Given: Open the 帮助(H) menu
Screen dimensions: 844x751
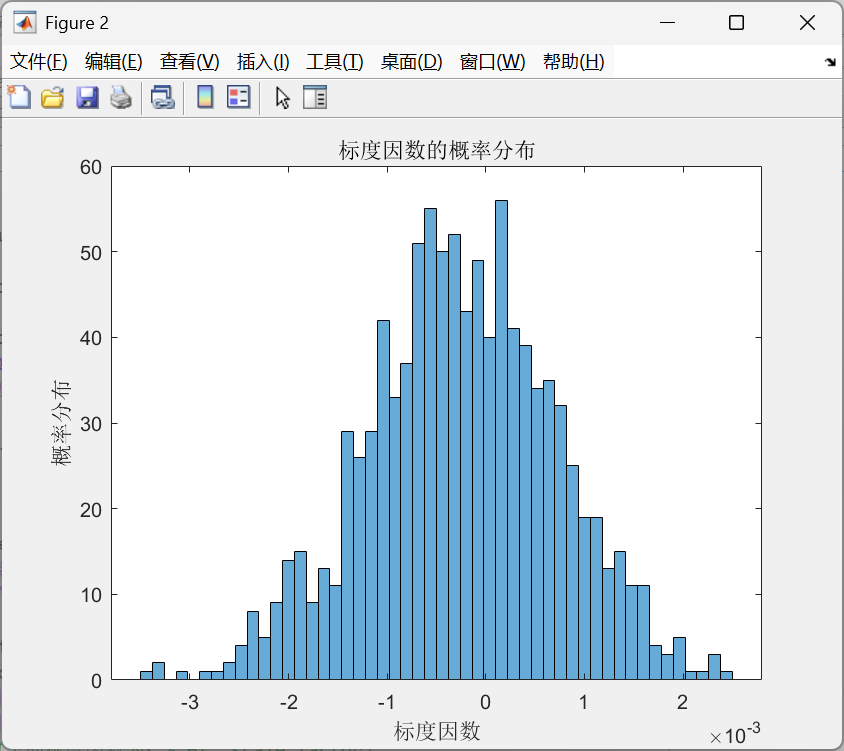Looking at the screenshot, I should [x=574, y=62].
